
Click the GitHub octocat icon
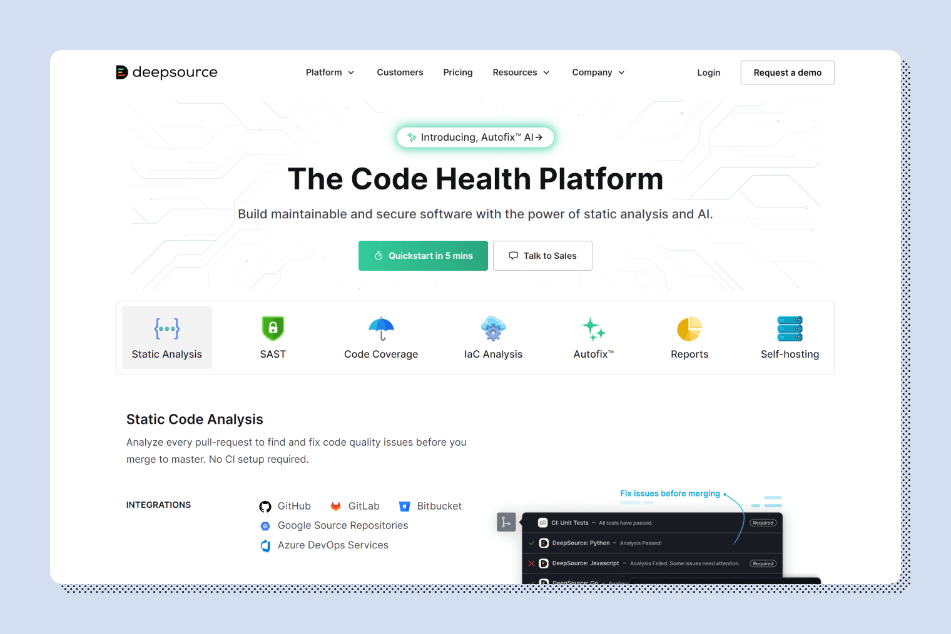tap(265, 507)
